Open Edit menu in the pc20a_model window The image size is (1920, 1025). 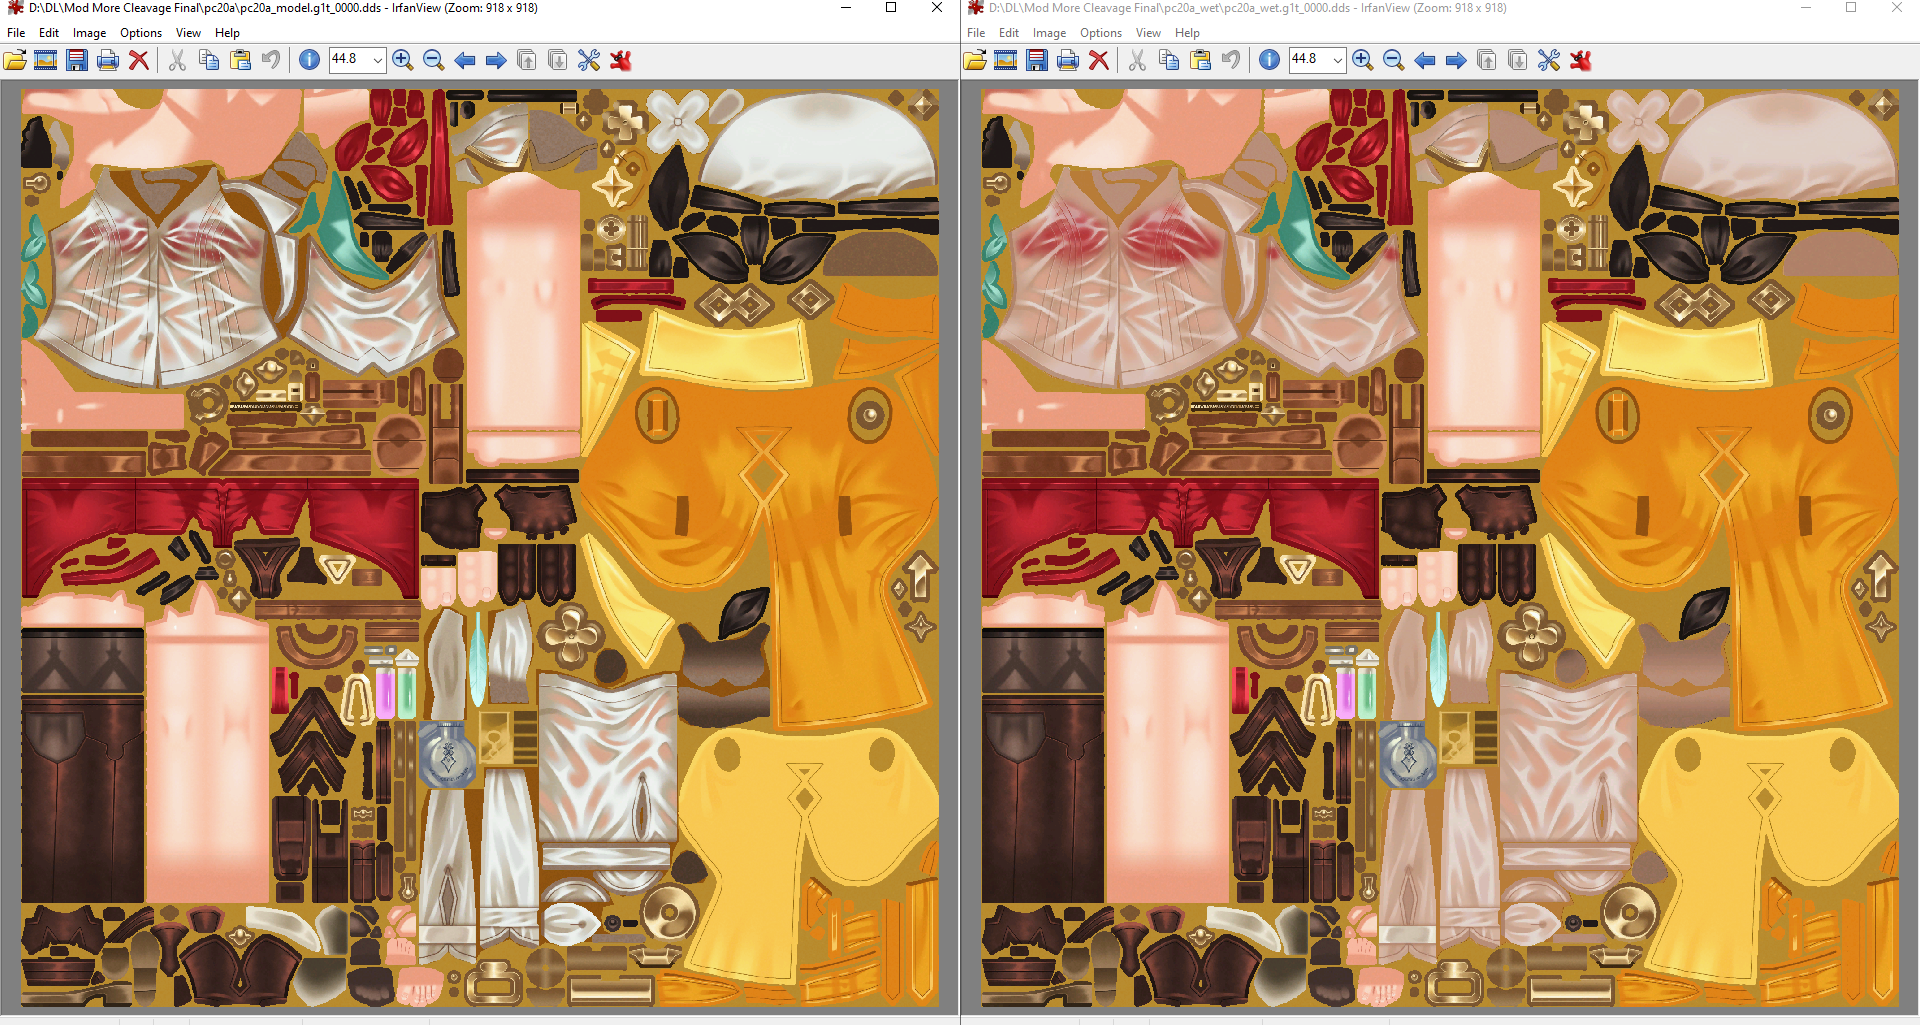point(49,33)
